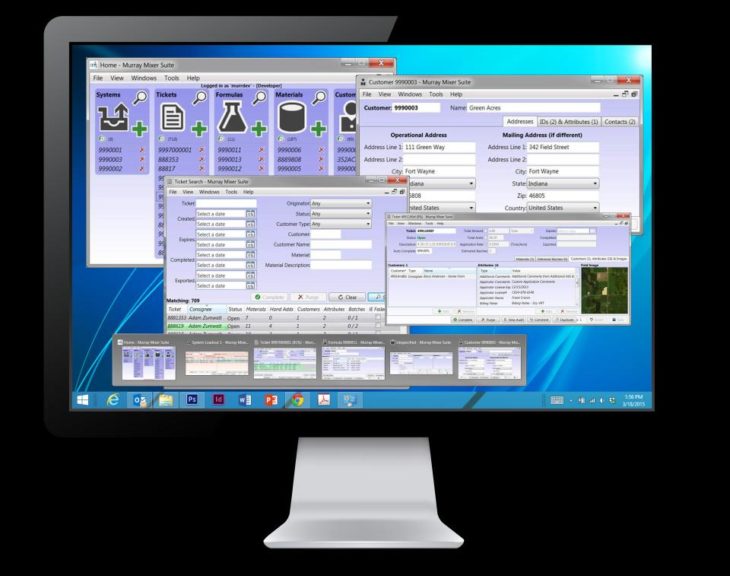The image size is (730, 576).
Task: Open Materials search magnifier on Home
Action: (x=319, y=97)
